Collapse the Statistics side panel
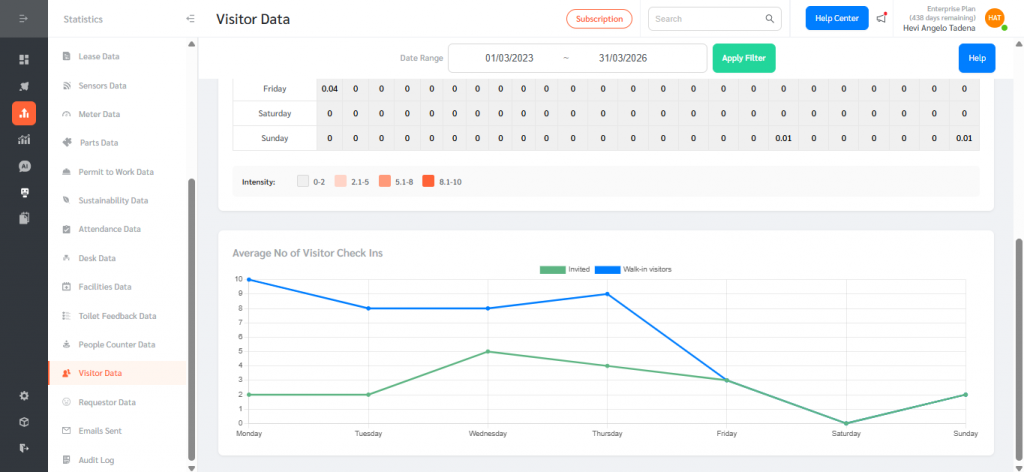The height and width of the screenshot is (472, 1024). [x=190, y=19]
